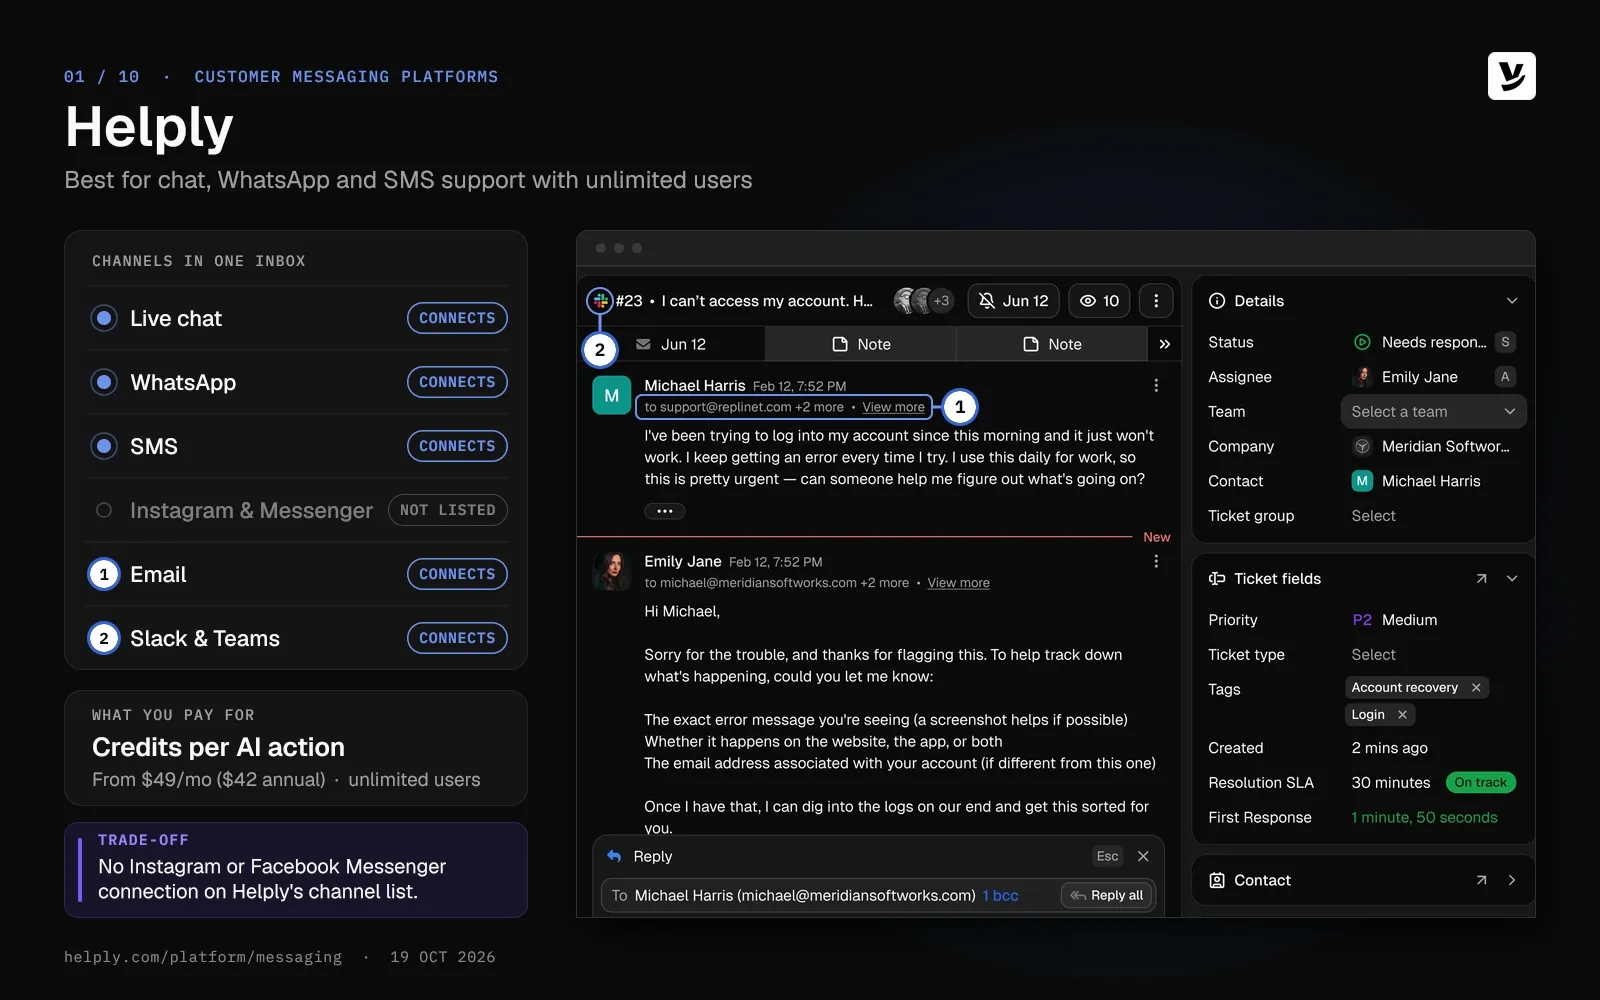Expand collapsed quoted text ellipsis button

[x=664, y=511]
